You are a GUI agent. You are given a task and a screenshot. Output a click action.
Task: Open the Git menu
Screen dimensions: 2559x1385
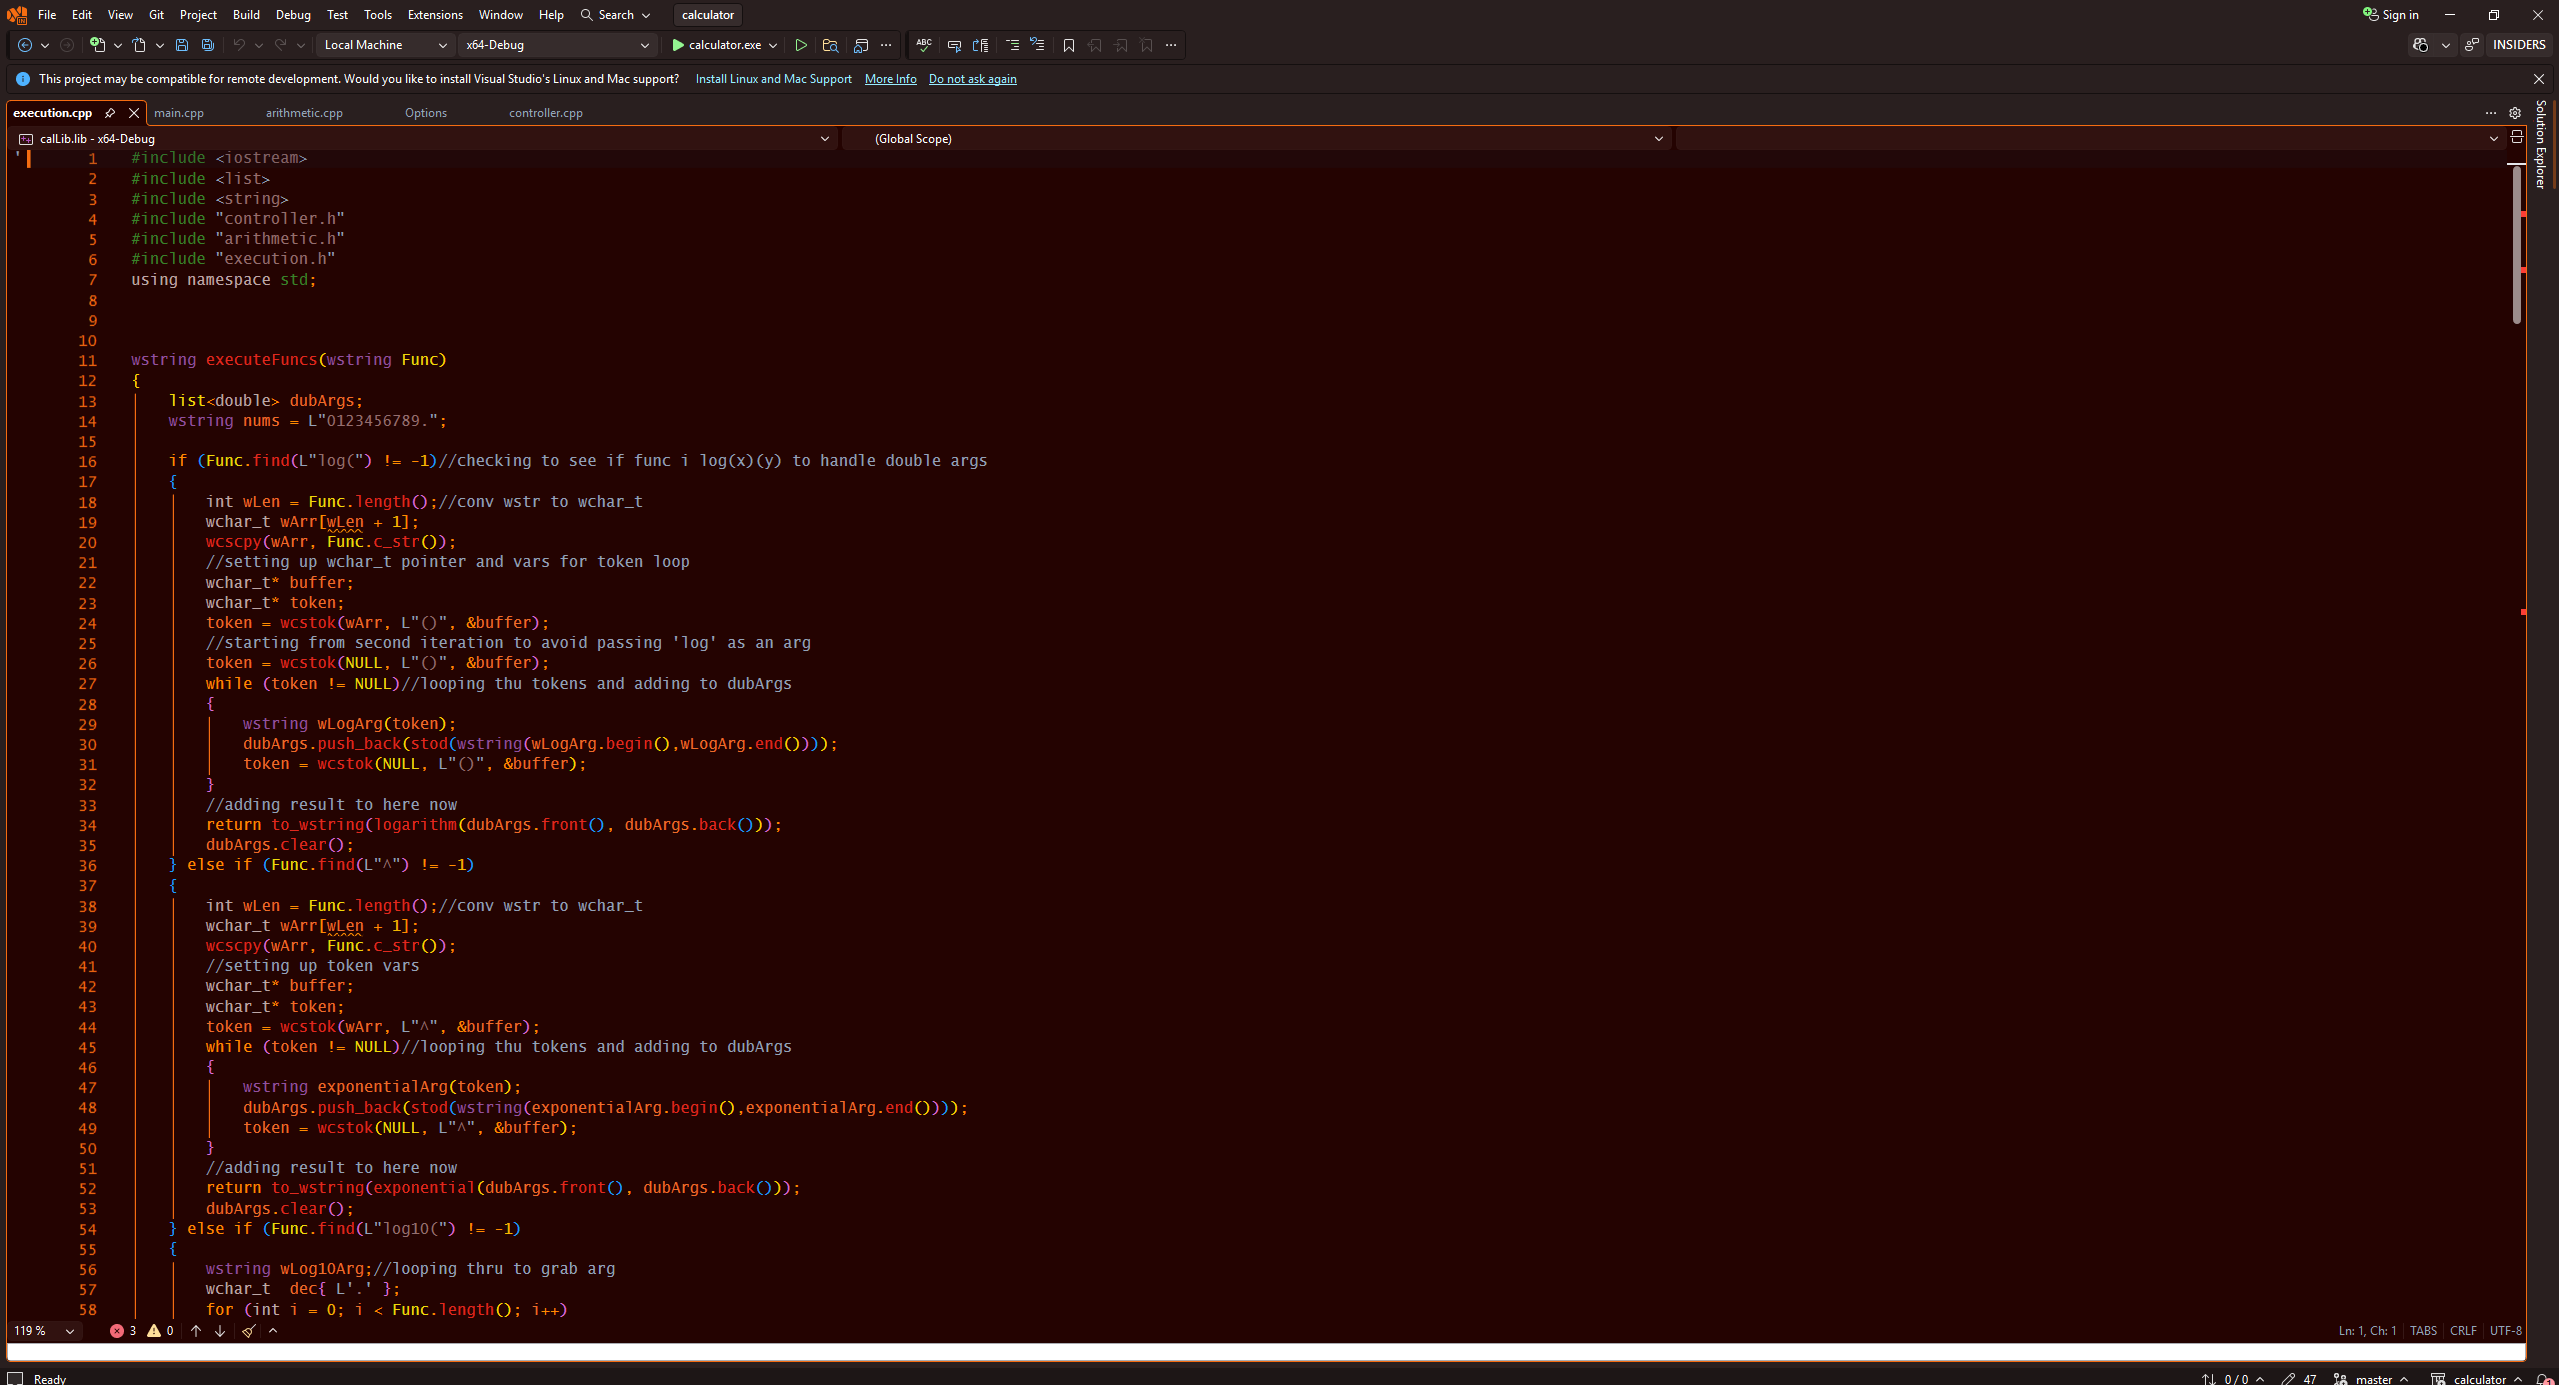coord(155,14)
